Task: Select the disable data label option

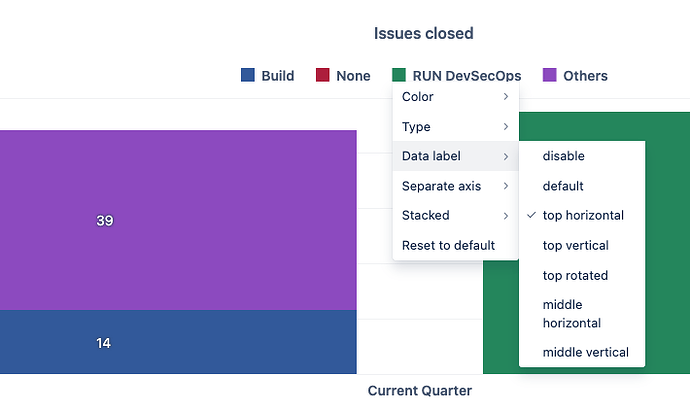Action: point(582,156)
